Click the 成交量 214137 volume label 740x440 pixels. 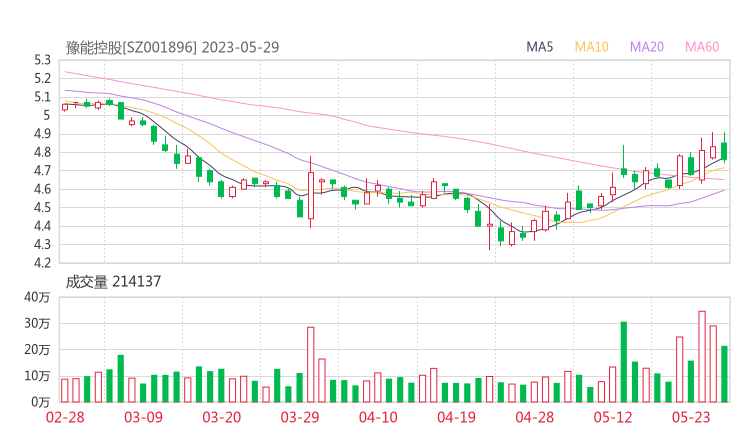[113, 282]
